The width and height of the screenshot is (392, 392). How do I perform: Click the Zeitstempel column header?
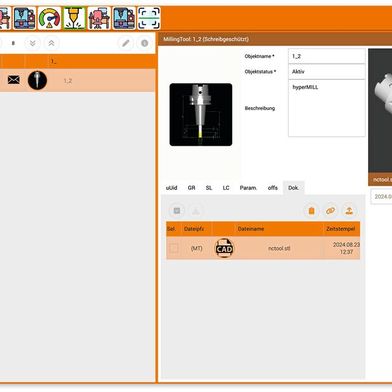[x=340, y=229]
